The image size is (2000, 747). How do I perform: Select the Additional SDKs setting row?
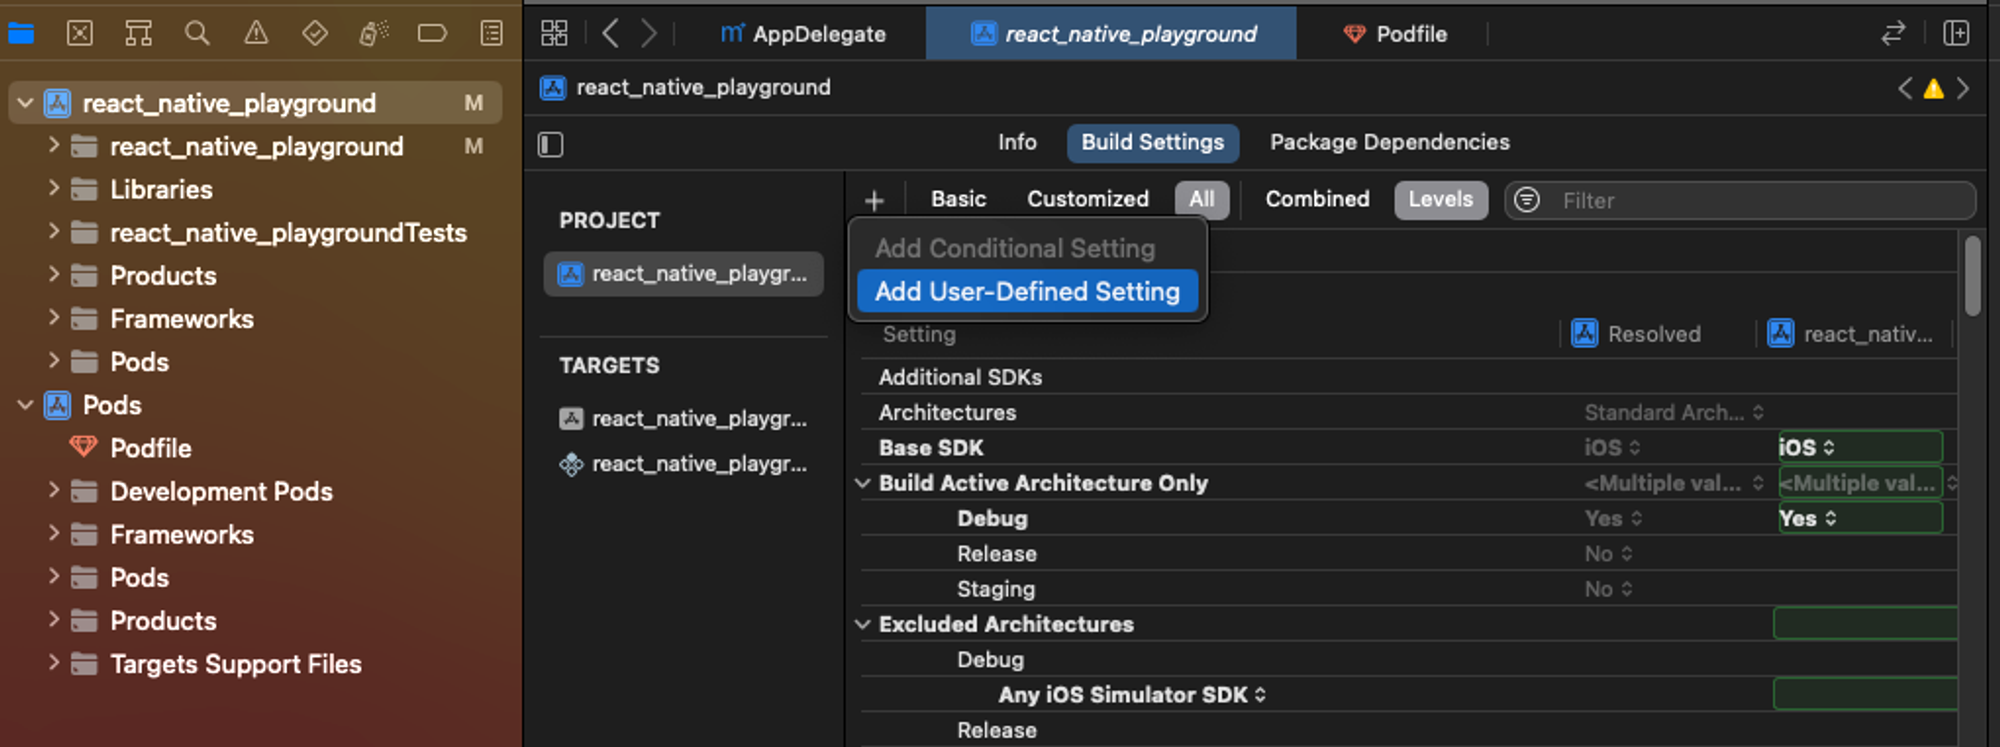1408,378
